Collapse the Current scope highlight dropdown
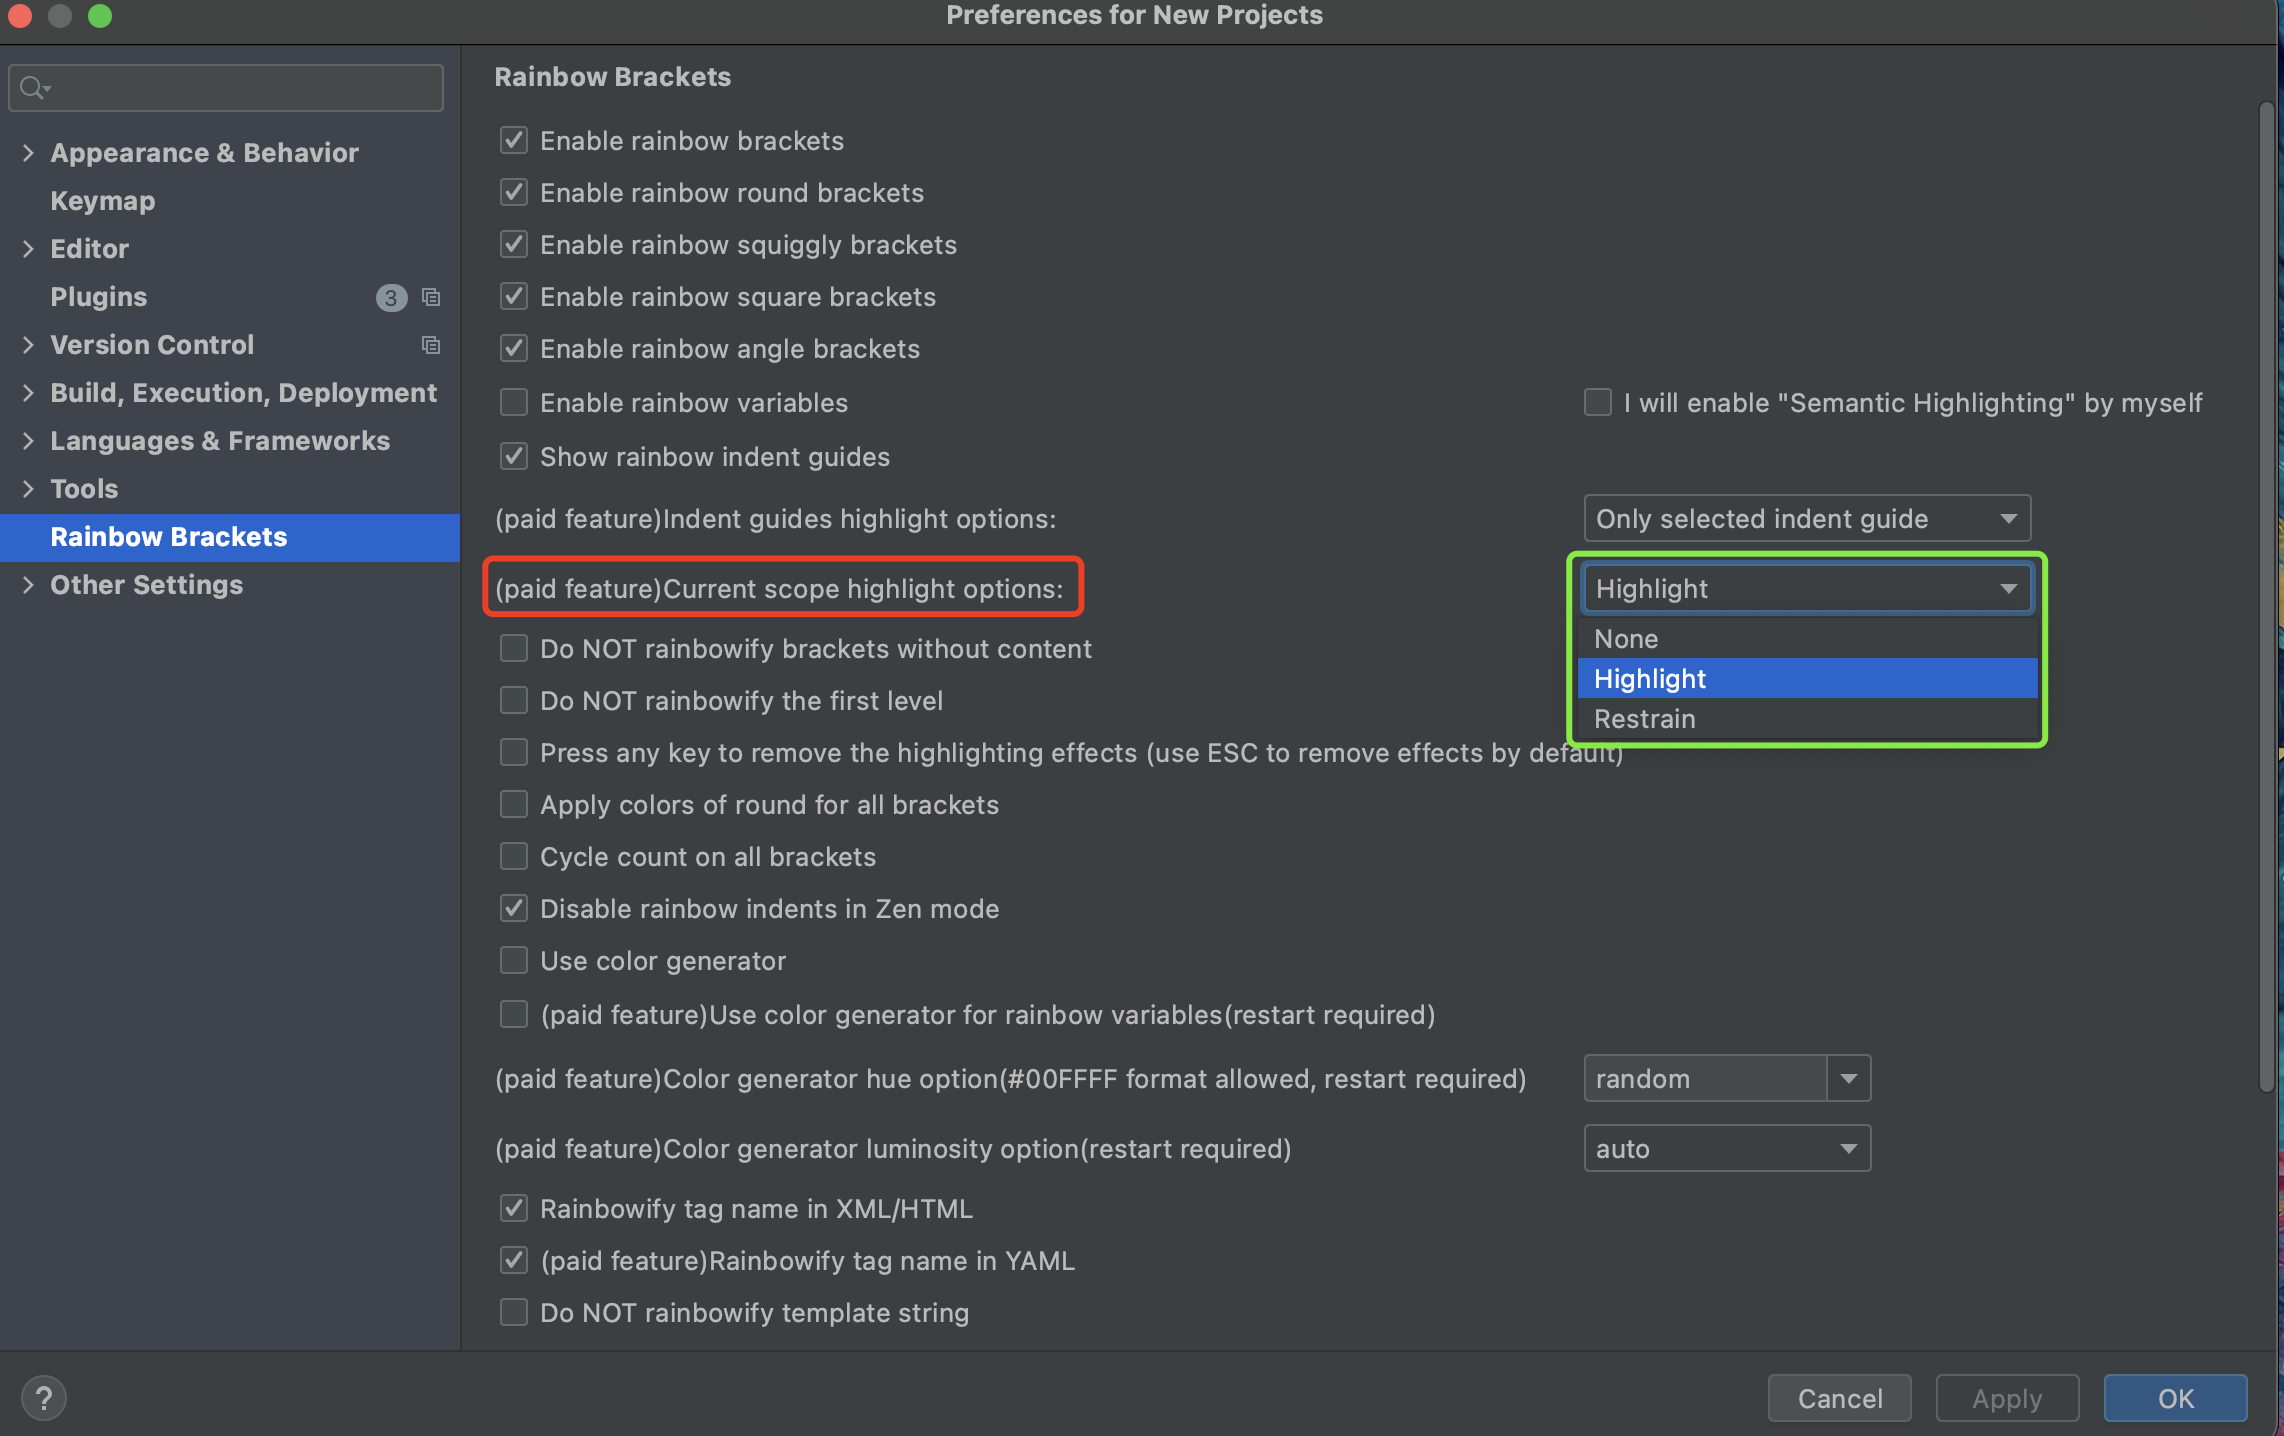2284x1436 pixels. (1807, 589)
